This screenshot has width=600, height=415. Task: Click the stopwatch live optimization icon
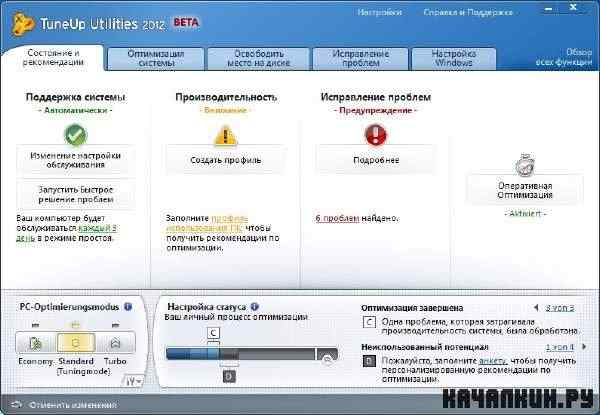point(525,165)
